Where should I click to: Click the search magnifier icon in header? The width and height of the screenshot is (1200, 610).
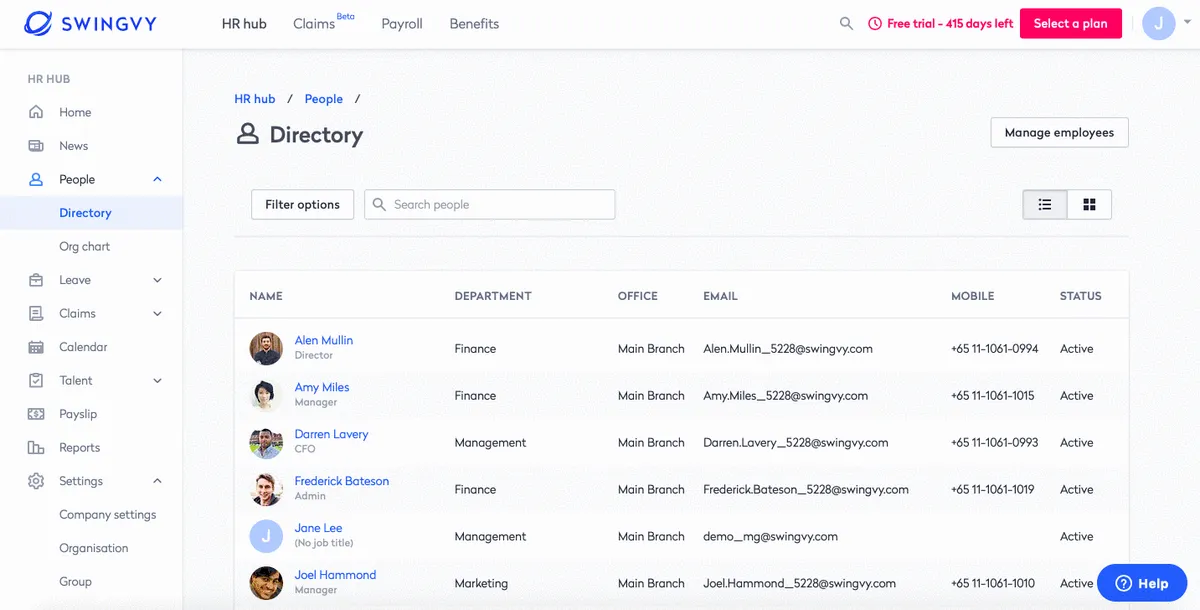[x=846, y=23]
